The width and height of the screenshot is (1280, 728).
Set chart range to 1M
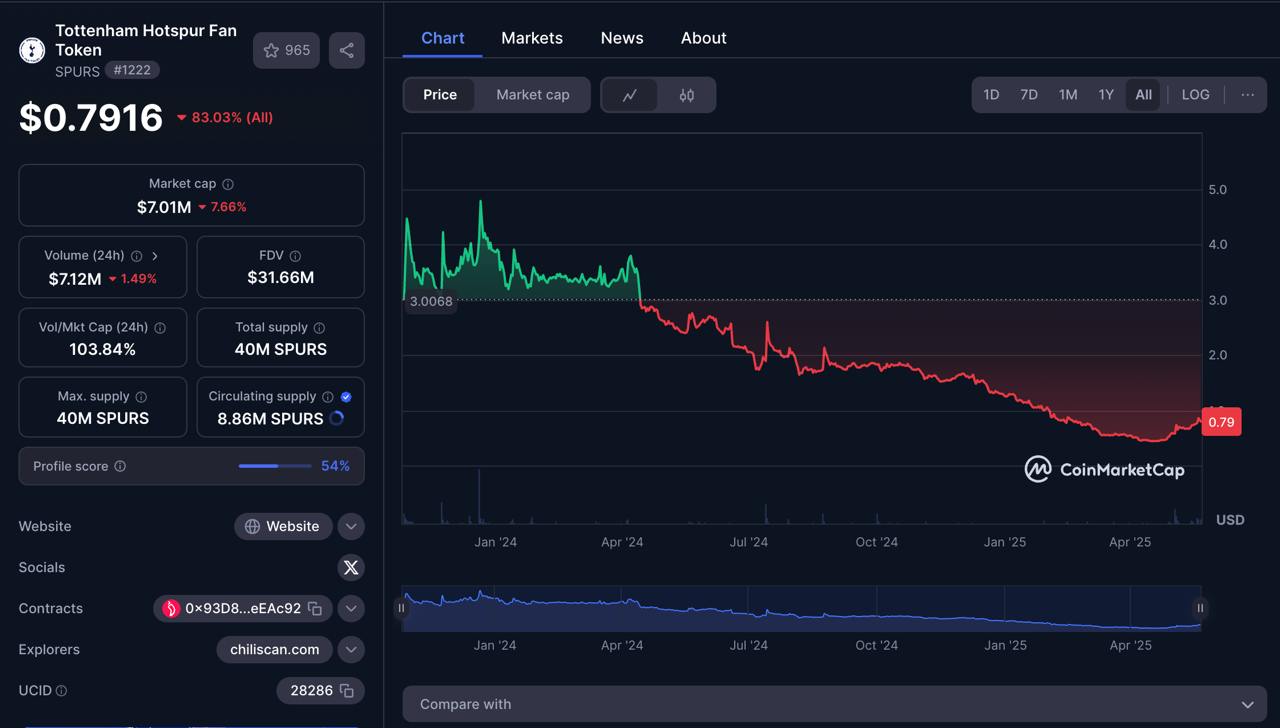click(x=1068, y=95)
